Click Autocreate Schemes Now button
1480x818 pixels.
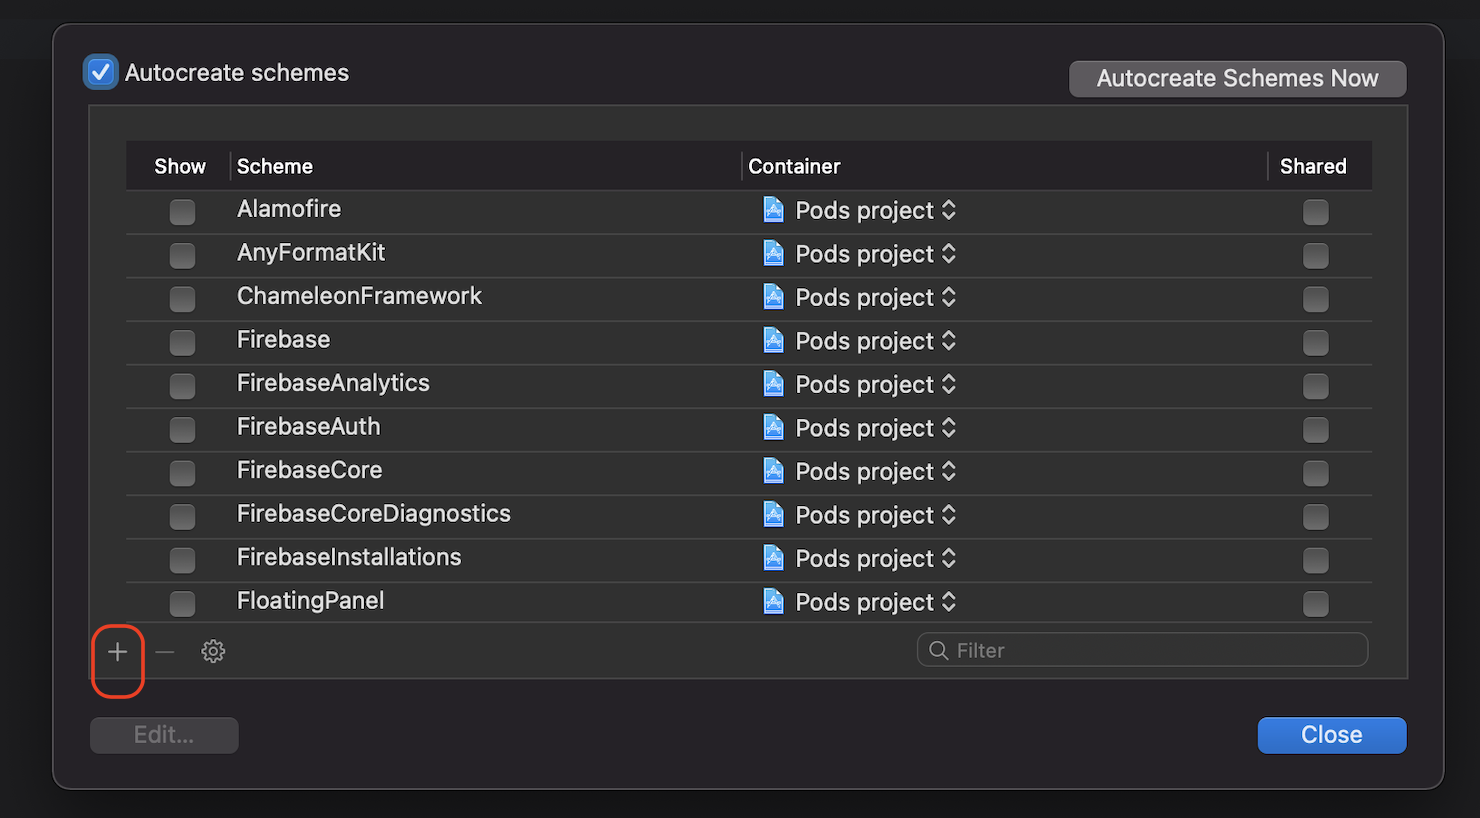tap(1238, 78)
